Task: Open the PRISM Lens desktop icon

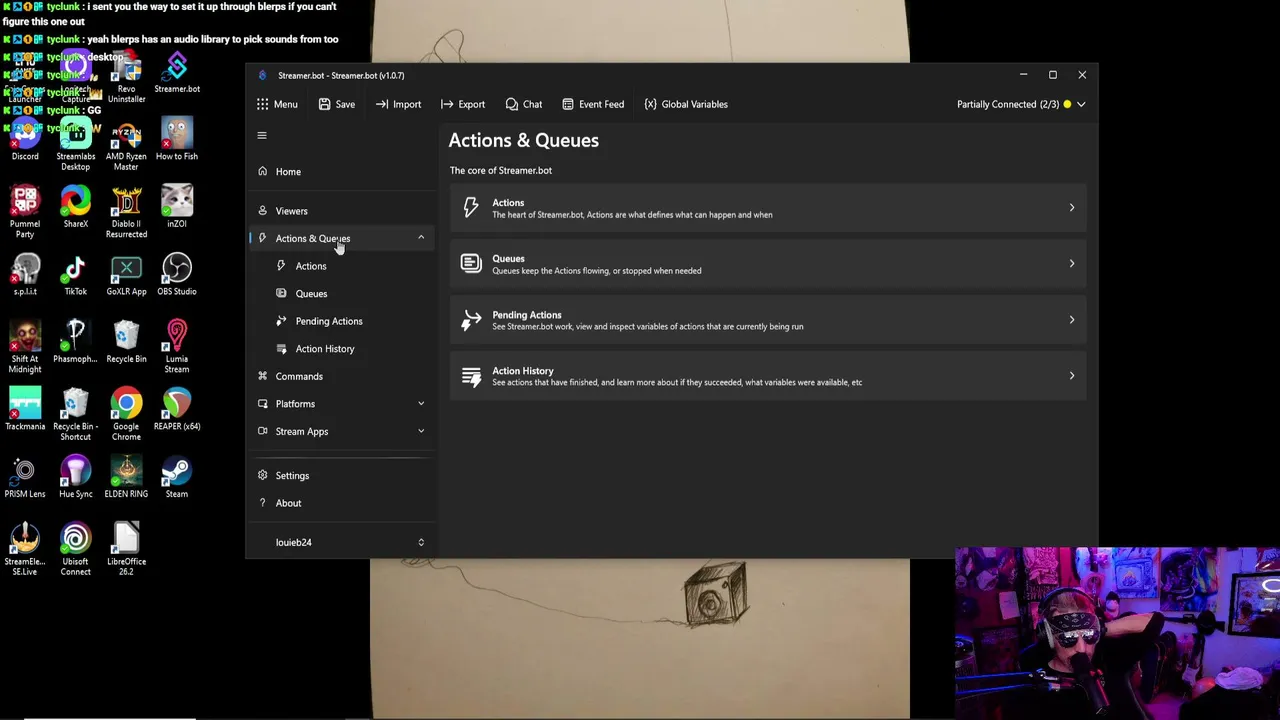Action: (x=25, y=477)
